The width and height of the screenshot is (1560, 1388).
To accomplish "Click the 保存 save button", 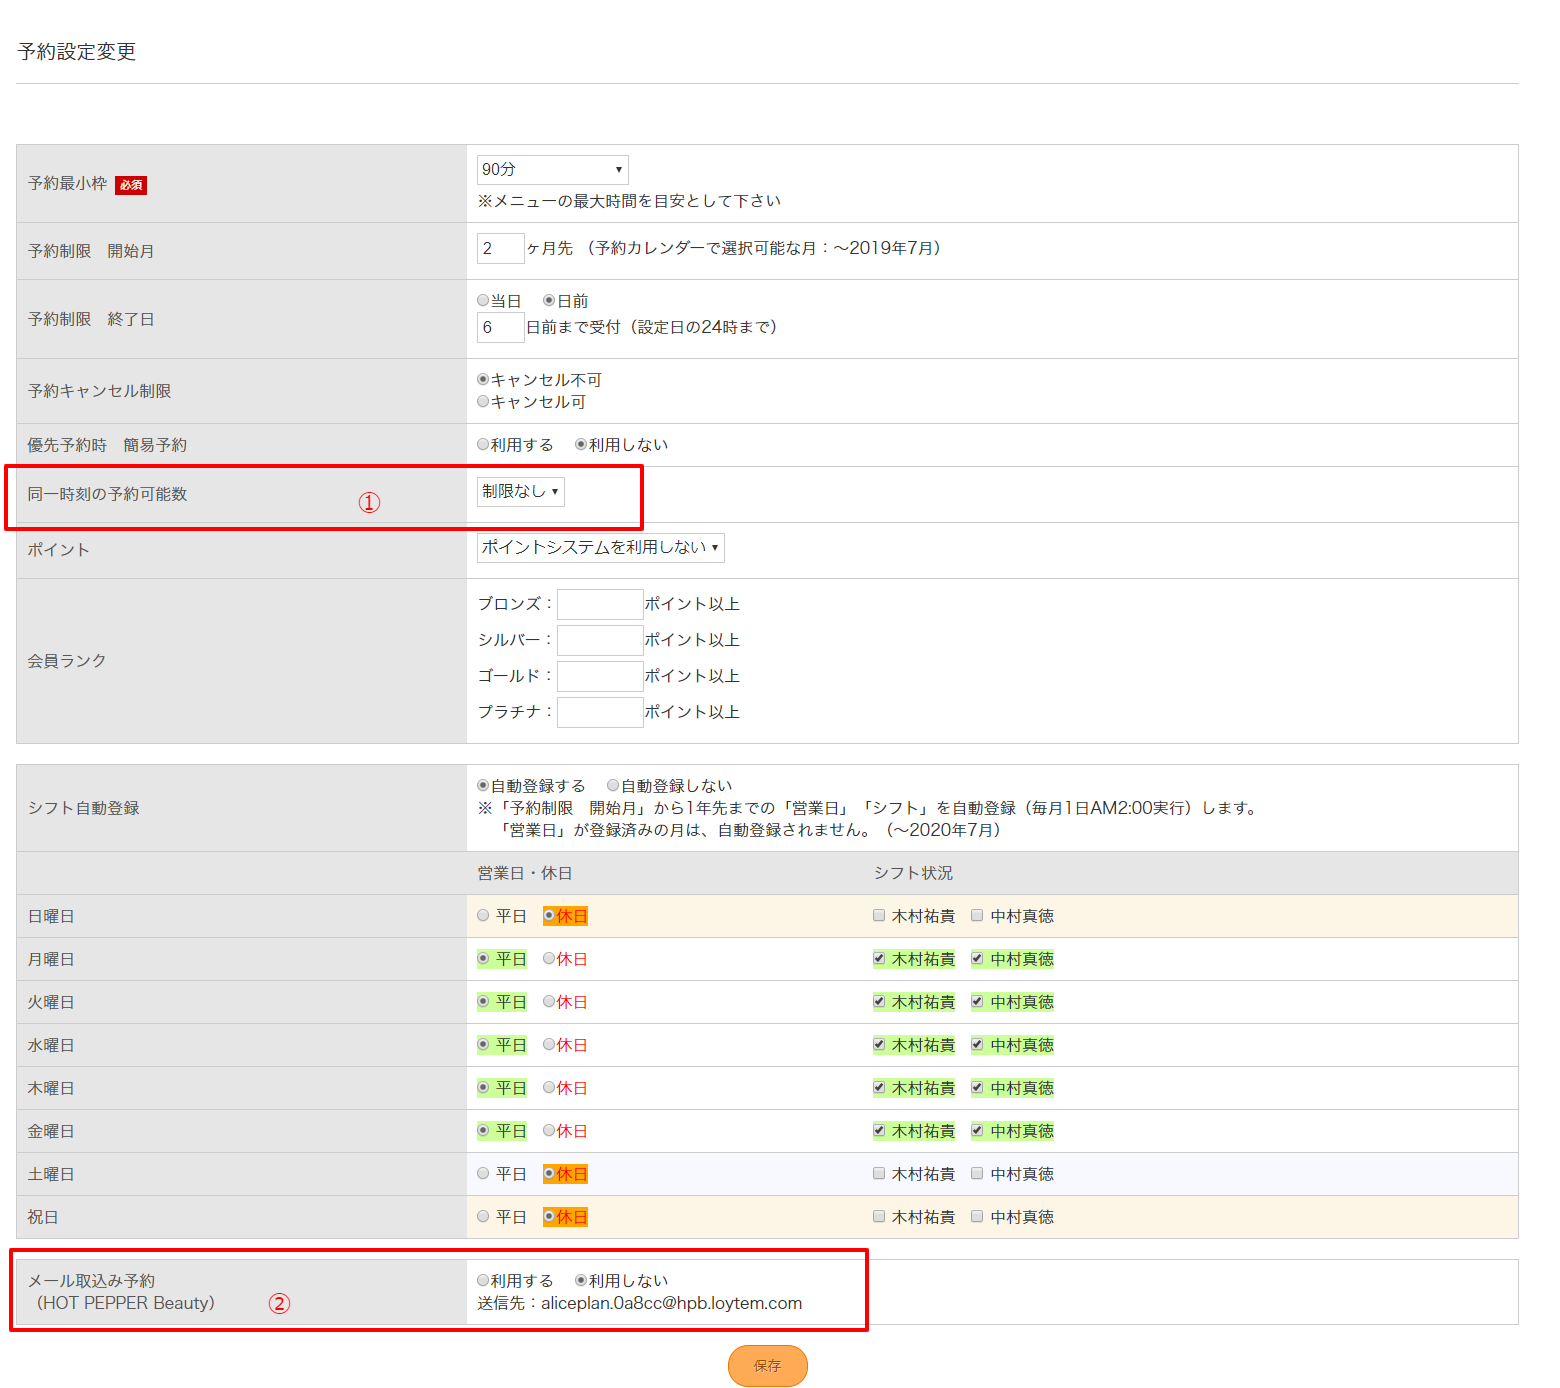I will point(767,1366).
